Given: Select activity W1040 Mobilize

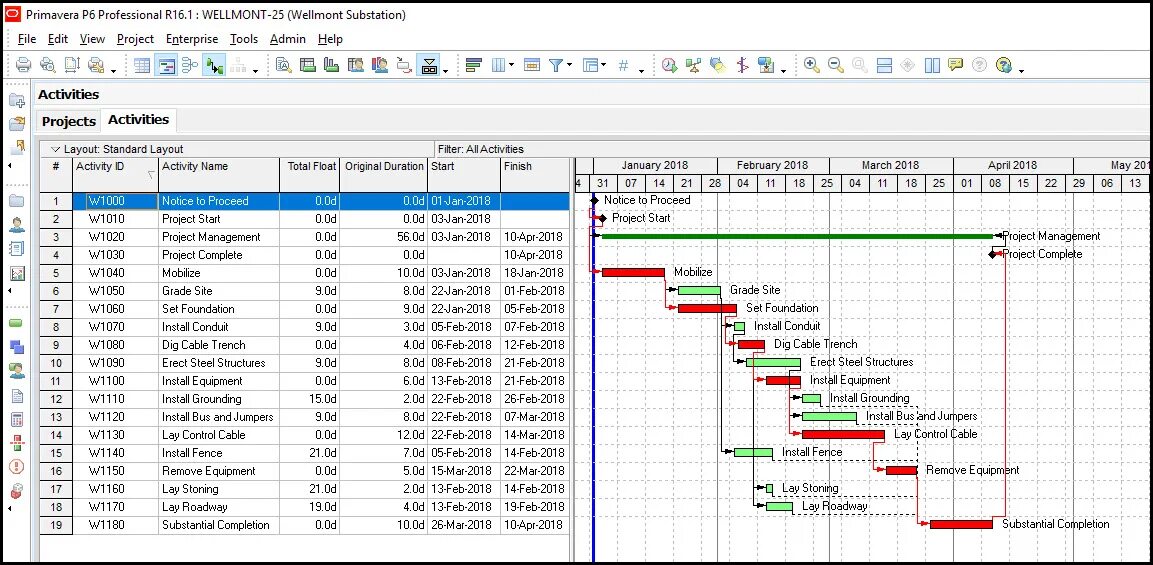Looking at the screenshot, I should [305, 273].
